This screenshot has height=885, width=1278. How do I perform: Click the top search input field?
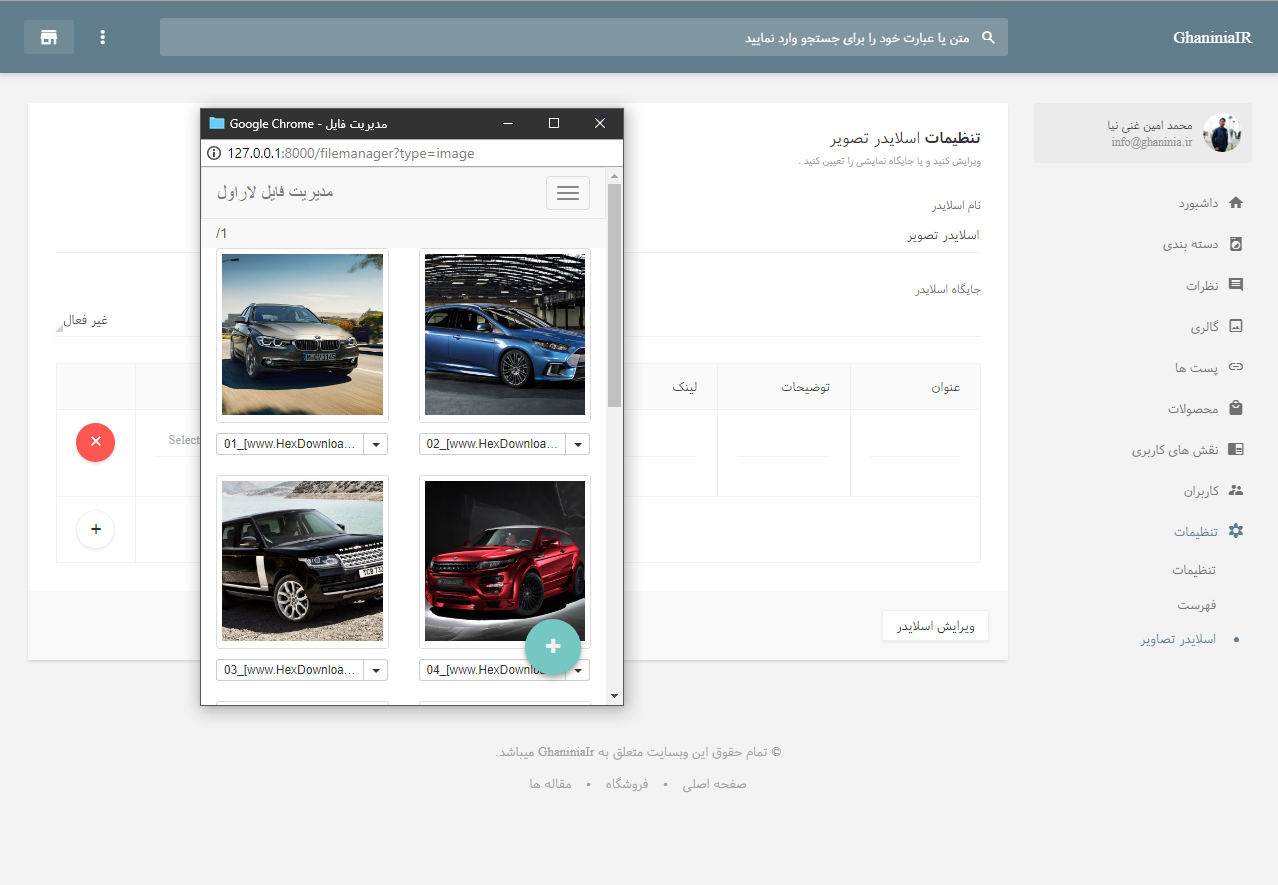[584, 37]
